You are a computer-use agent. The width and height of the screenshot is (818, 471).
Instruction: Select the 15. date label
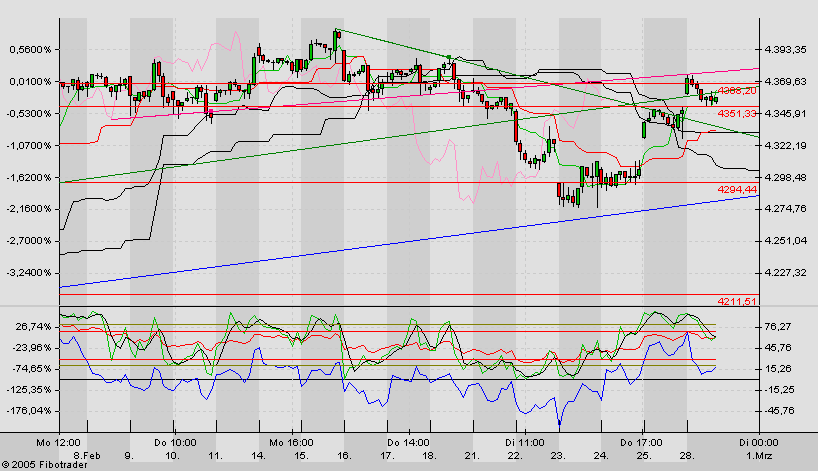pos(301,455)
